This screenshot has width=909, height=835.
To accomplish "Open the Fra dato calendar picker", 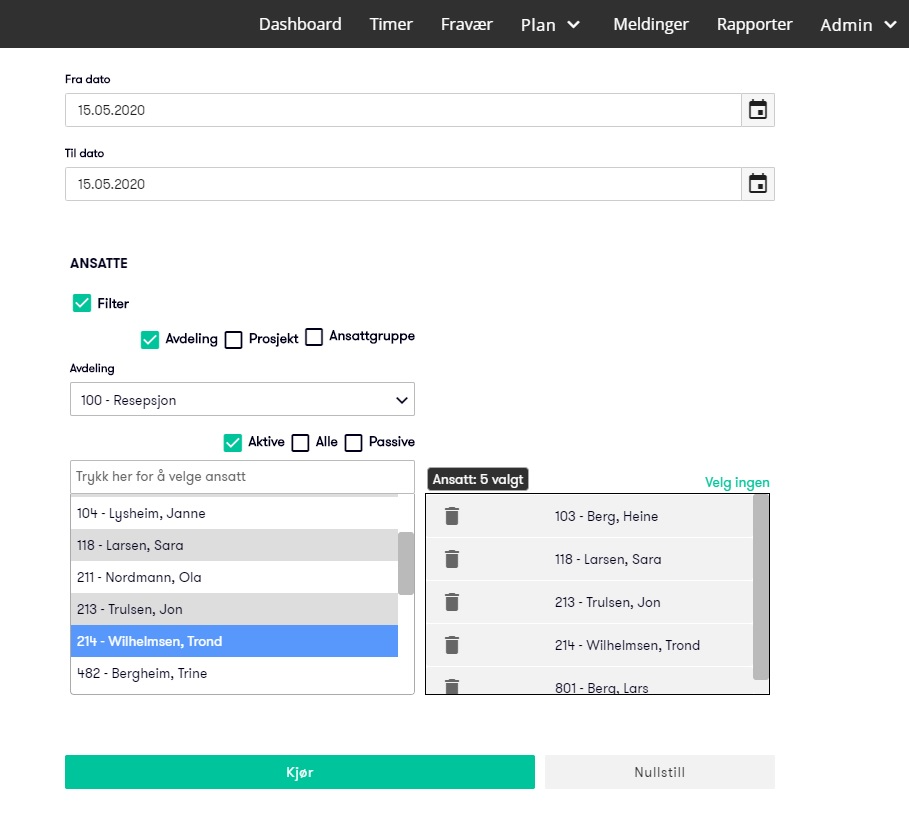I will click(758, 110).
